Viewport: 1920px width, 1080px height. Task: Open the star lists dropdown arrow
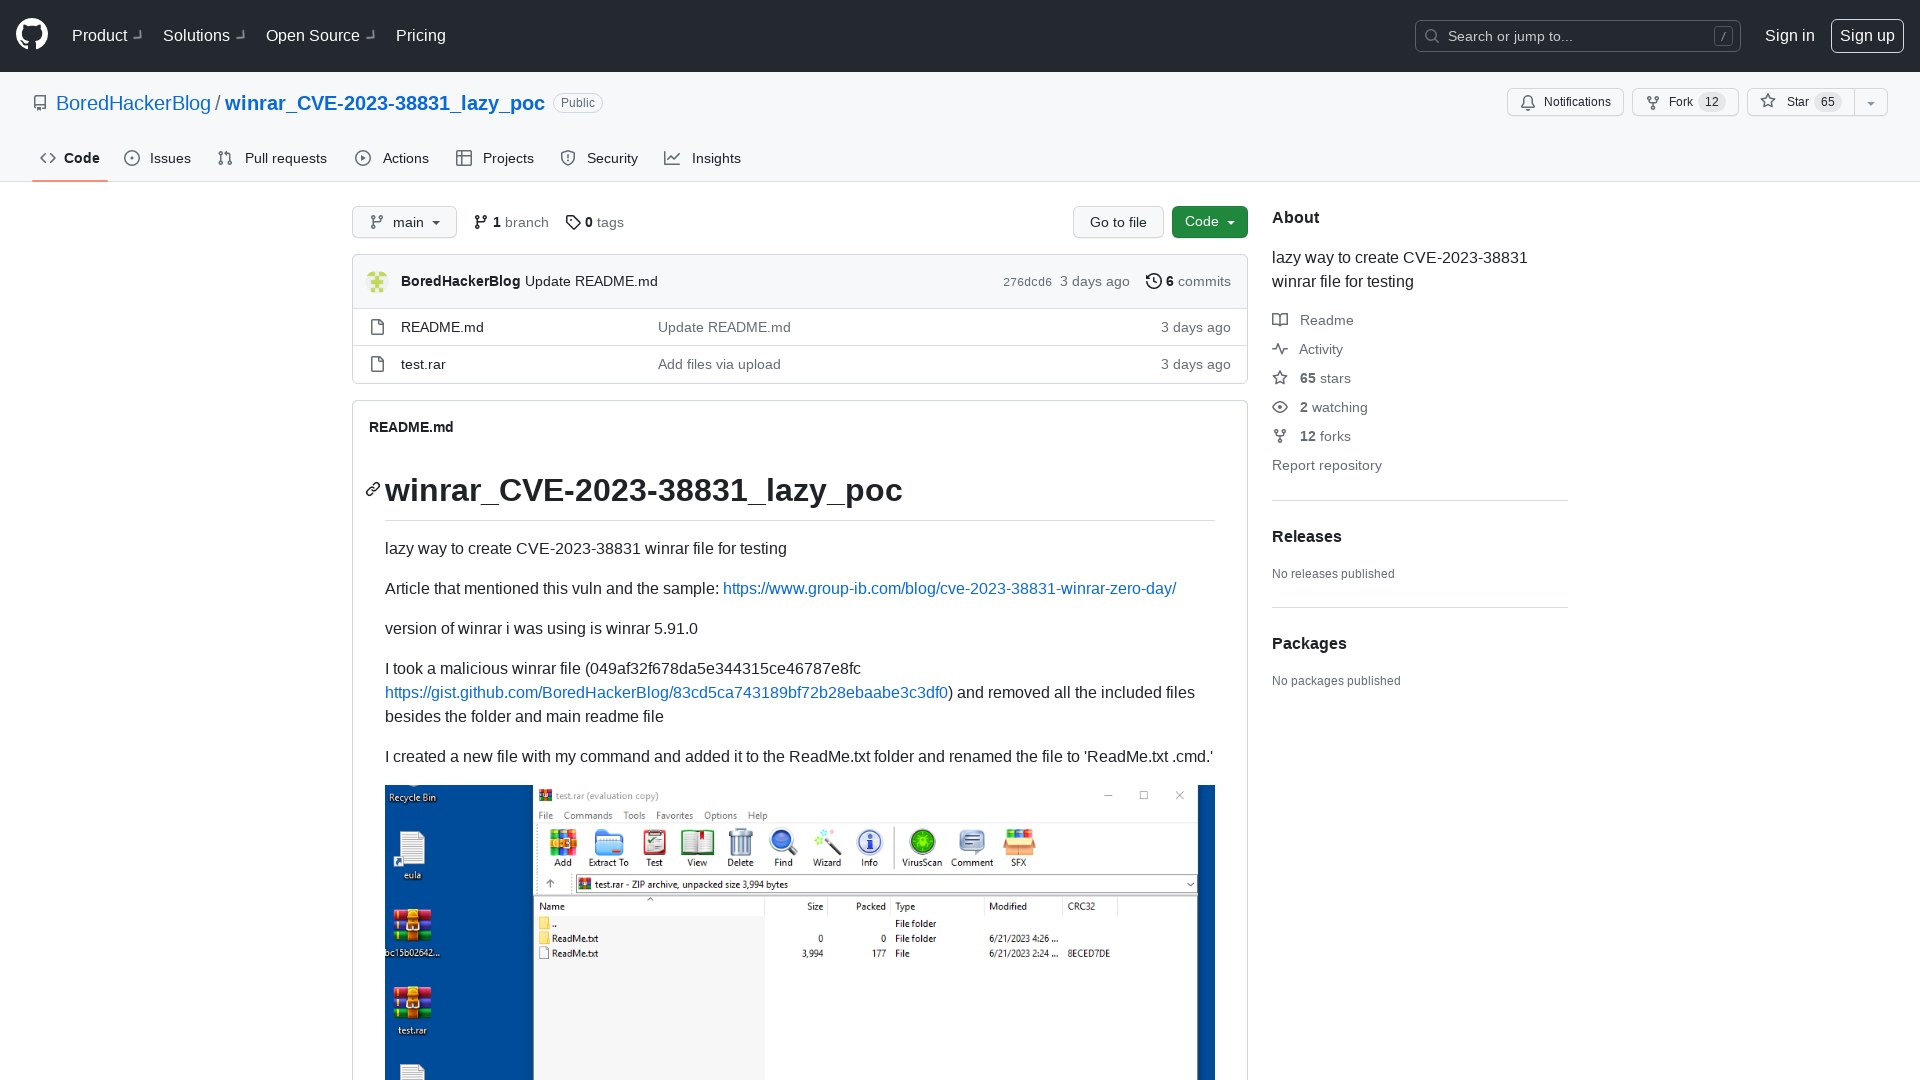1871,102
